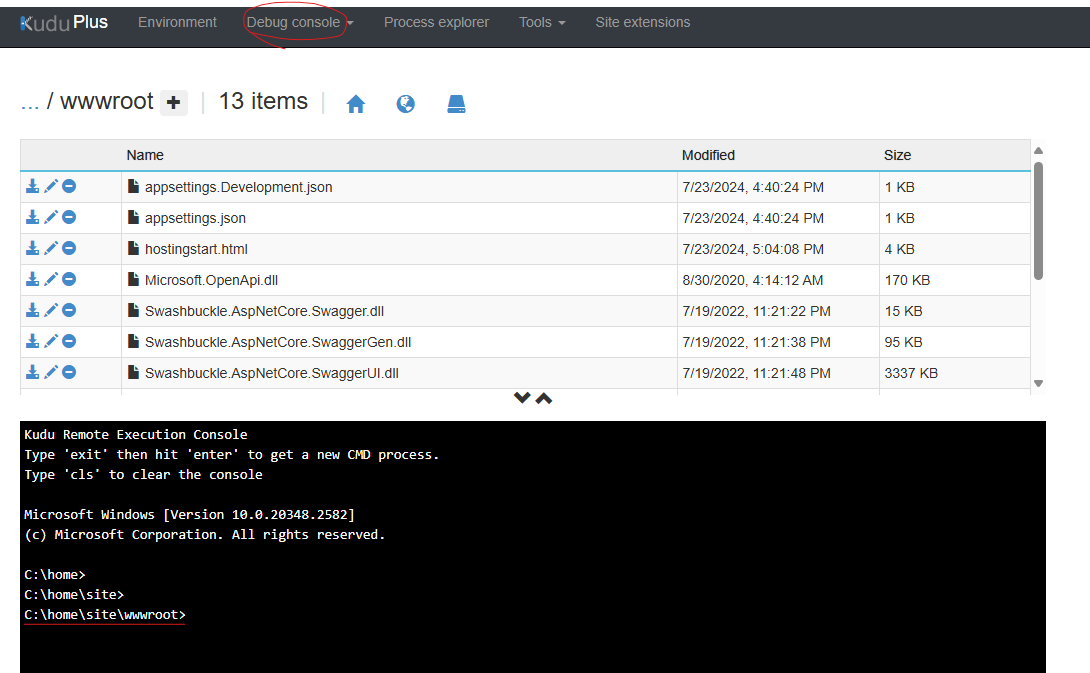This screenshot has height=673, width=1090.
Task: Click the 13 items count label
Action: (263, 102)
